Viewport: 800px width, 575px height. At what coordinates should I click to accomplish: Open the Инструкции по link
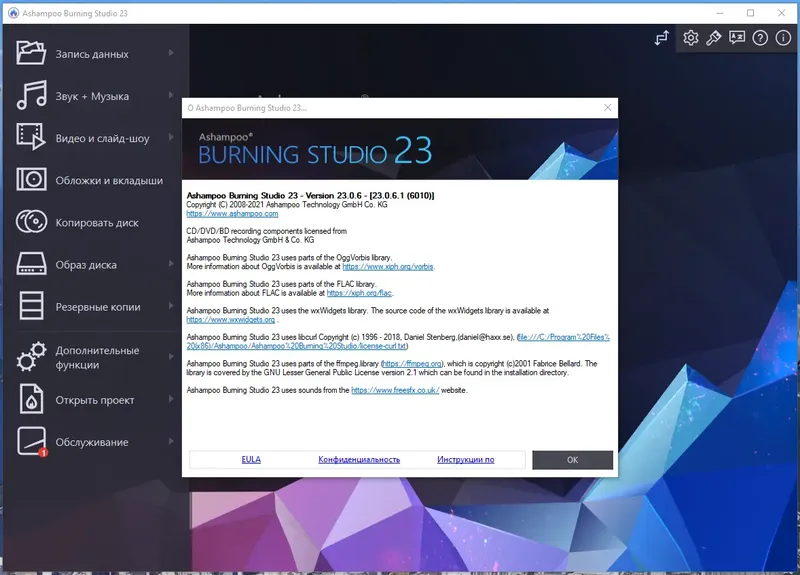466,460
